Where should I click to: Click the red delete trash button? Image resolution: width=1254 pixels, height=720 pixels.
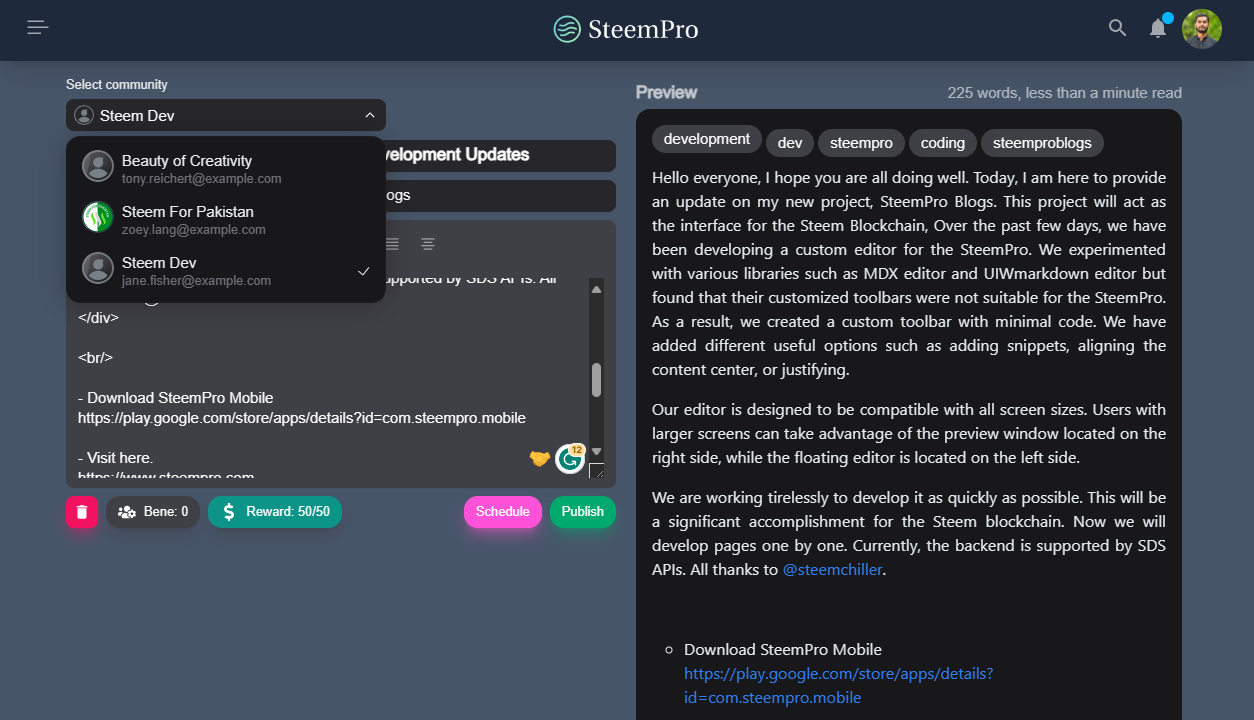pyautogui.click(x=82, y=512)
